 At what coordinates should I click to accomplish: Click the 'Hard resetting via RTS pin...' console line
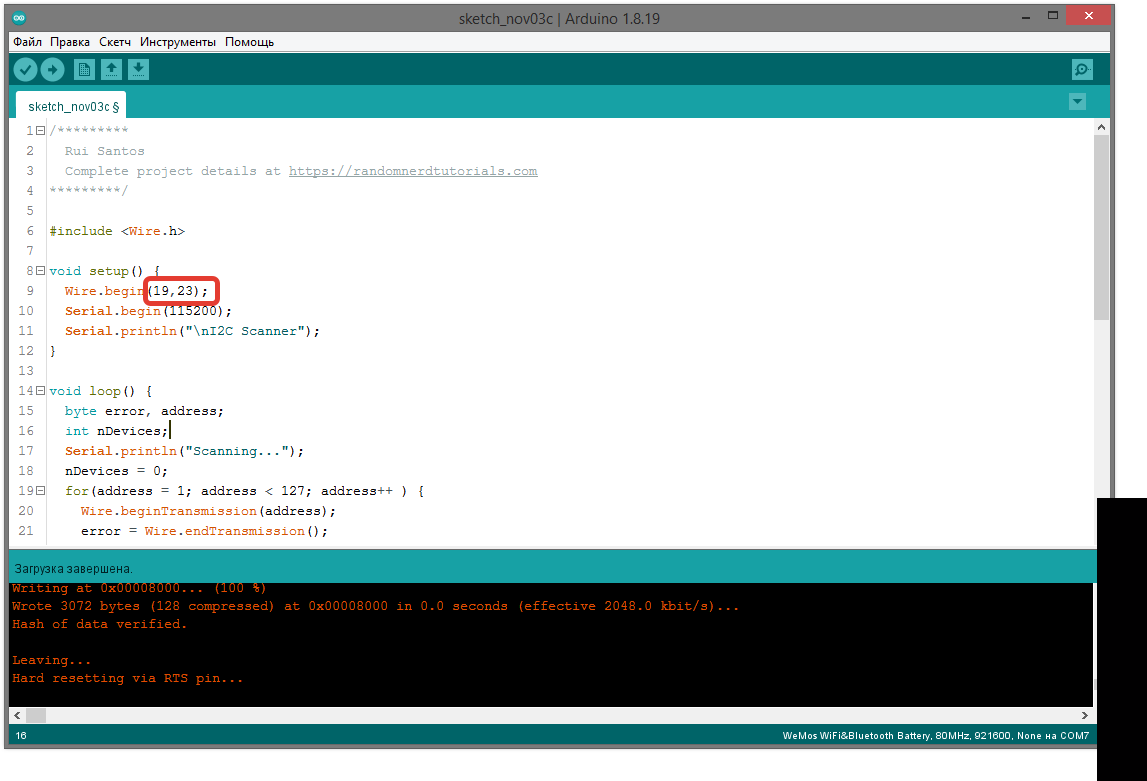pos(127,678)
